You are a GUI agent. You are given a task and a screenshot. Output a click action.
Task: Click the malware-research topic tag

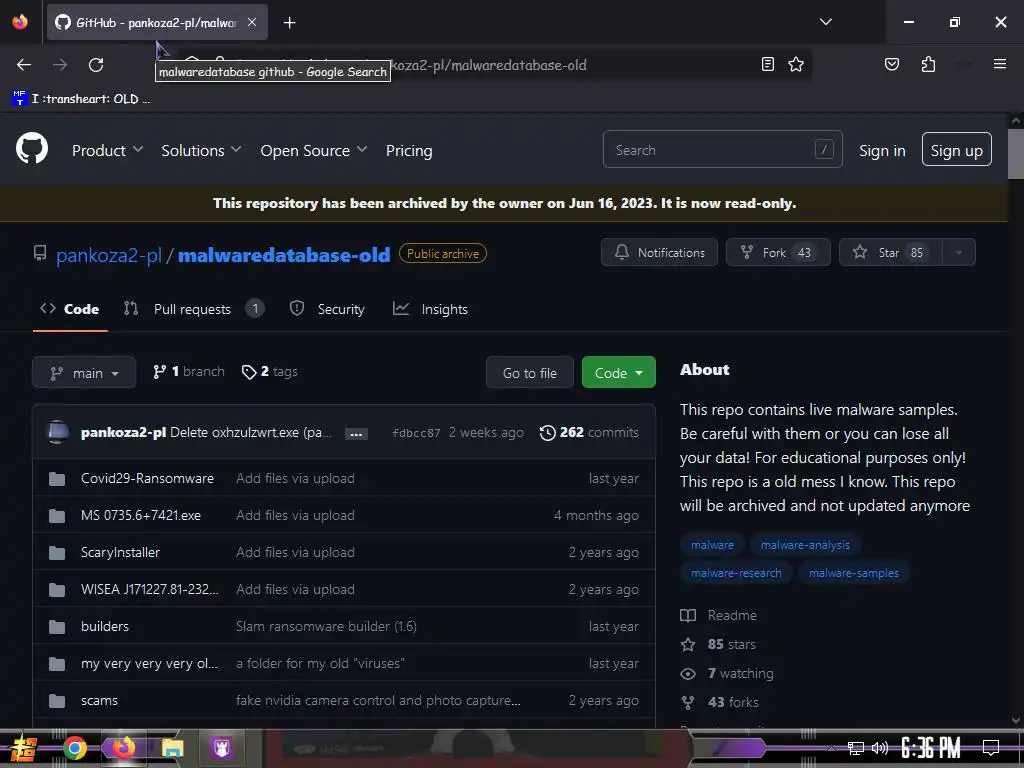tap(736, 573)
